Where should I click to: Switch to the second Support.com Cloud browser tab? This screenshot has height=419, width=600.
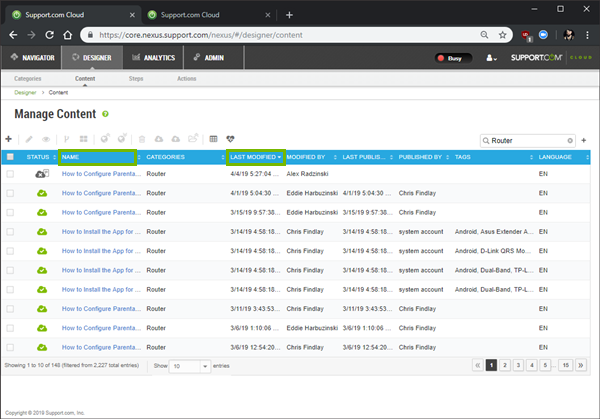209,15
